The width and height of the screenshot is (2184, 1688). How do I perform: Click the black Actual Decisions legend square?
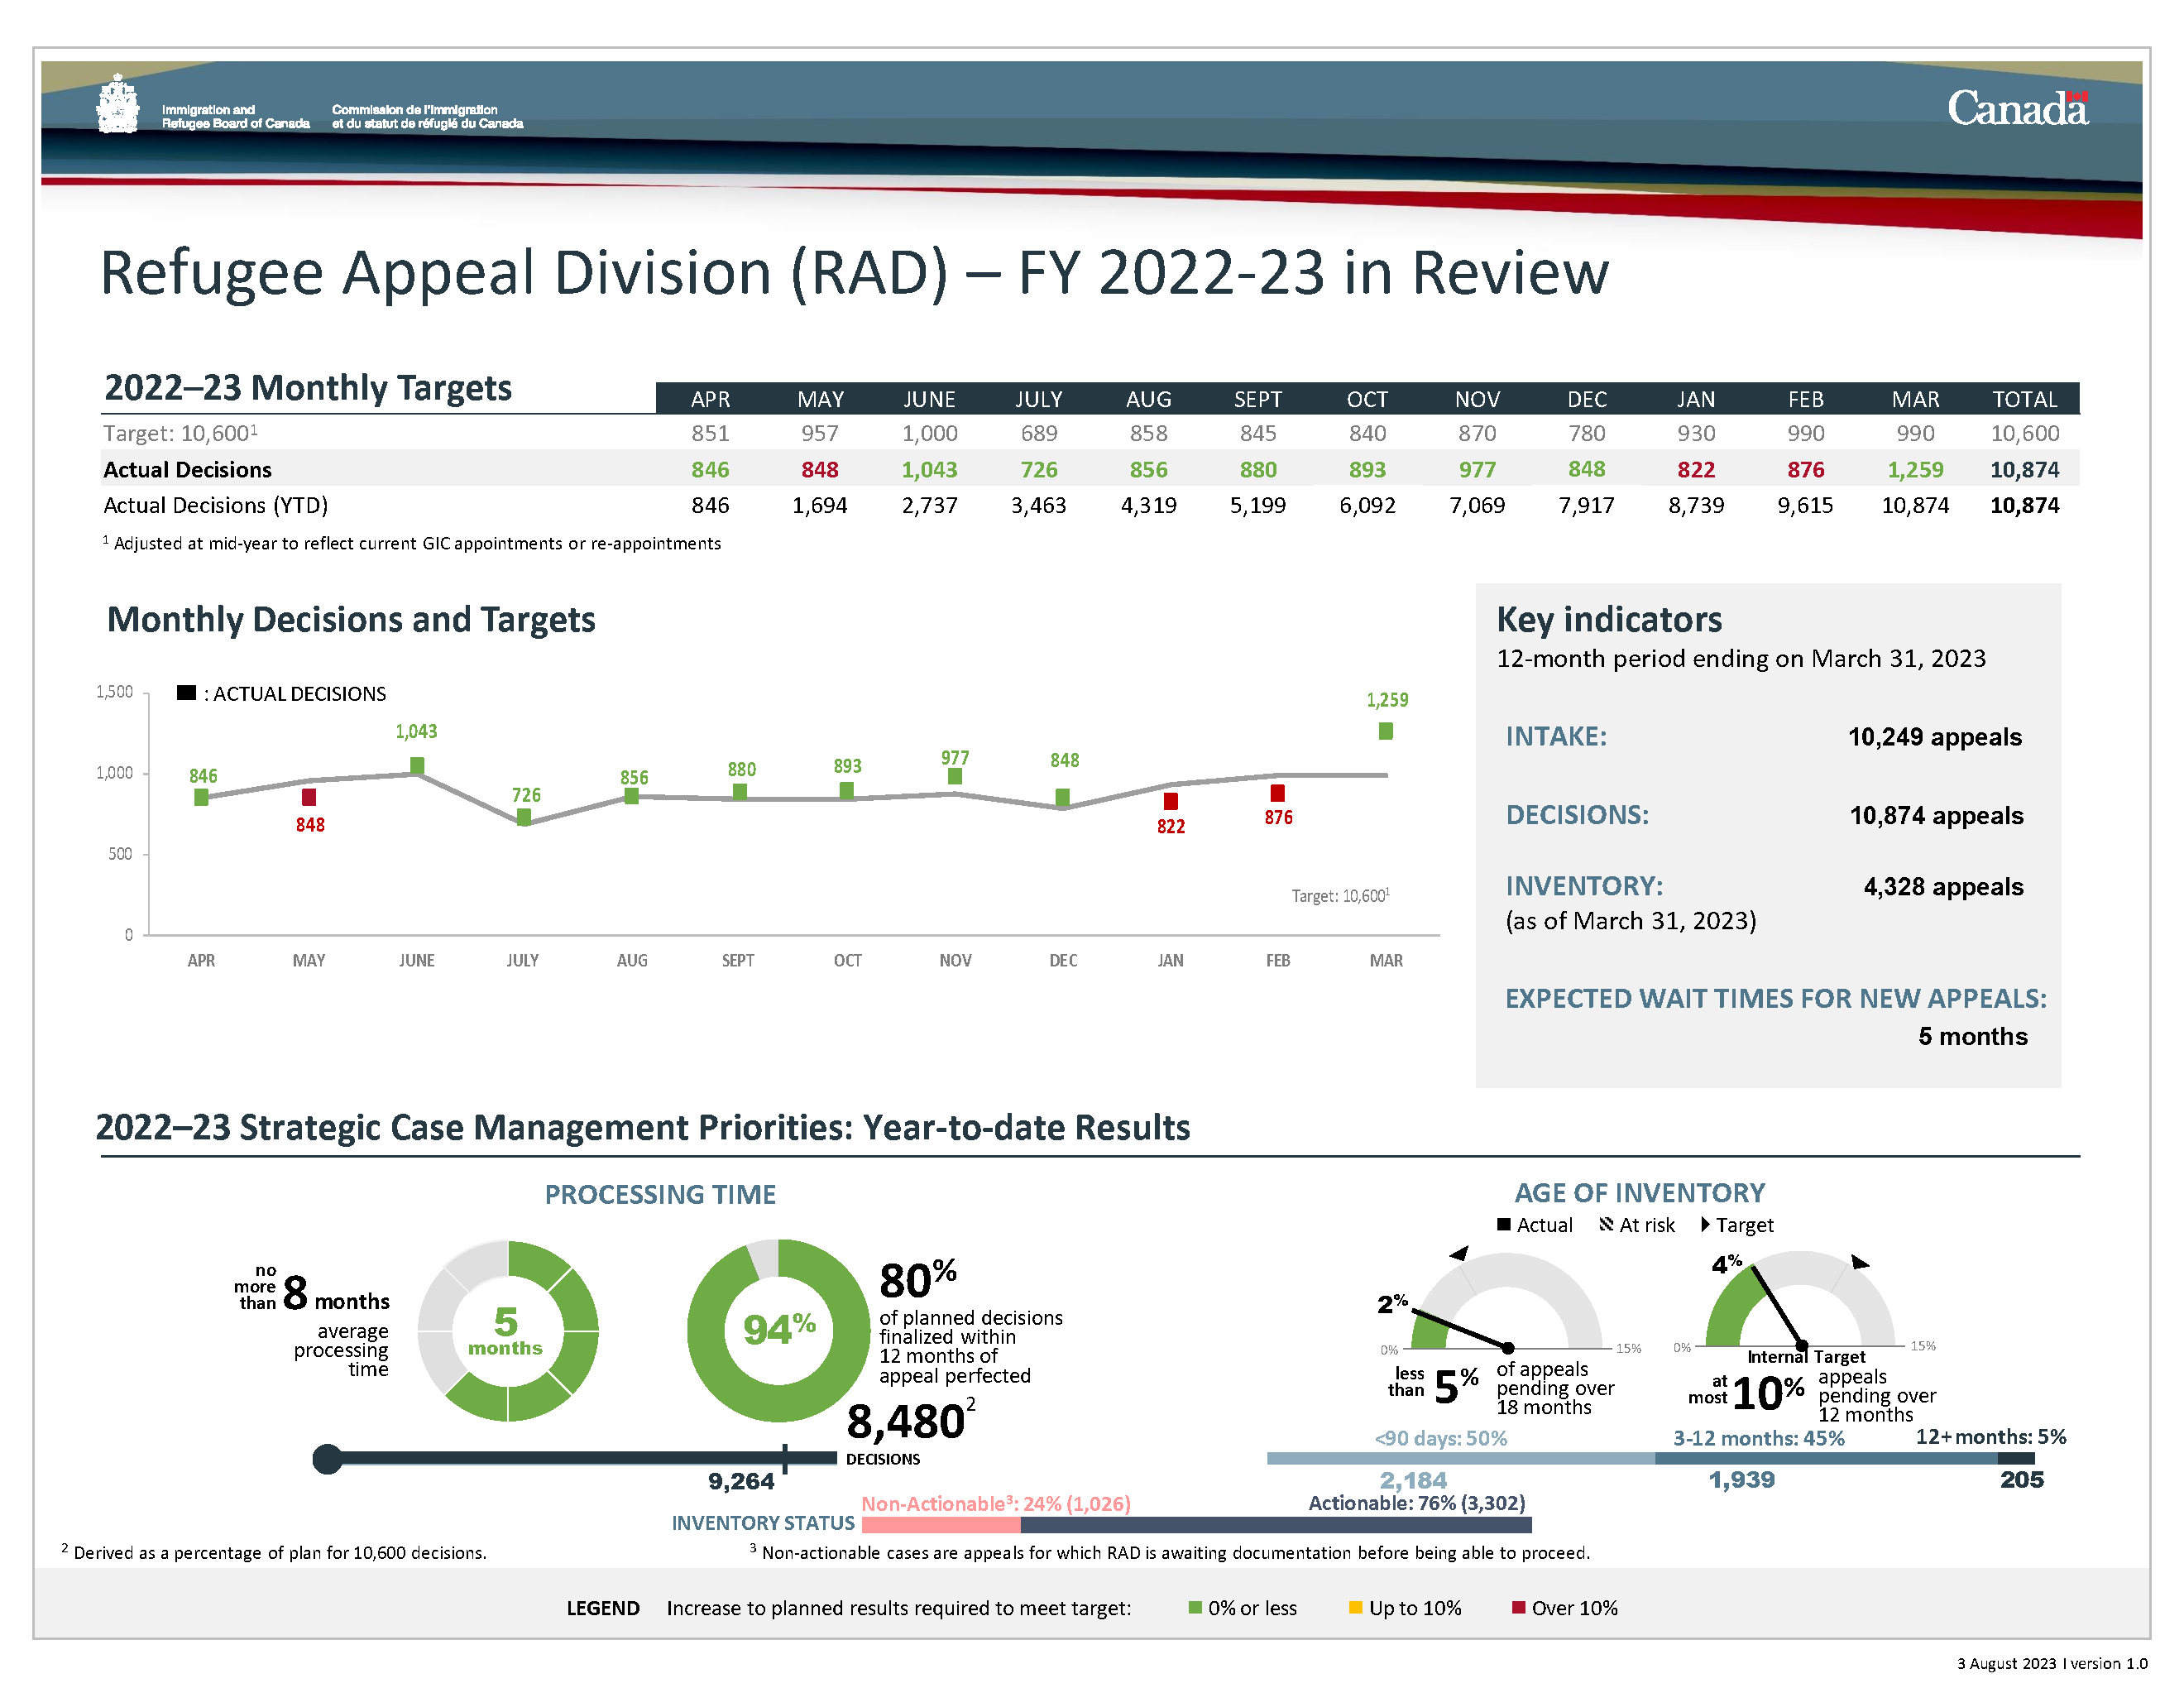coord(186,692)
